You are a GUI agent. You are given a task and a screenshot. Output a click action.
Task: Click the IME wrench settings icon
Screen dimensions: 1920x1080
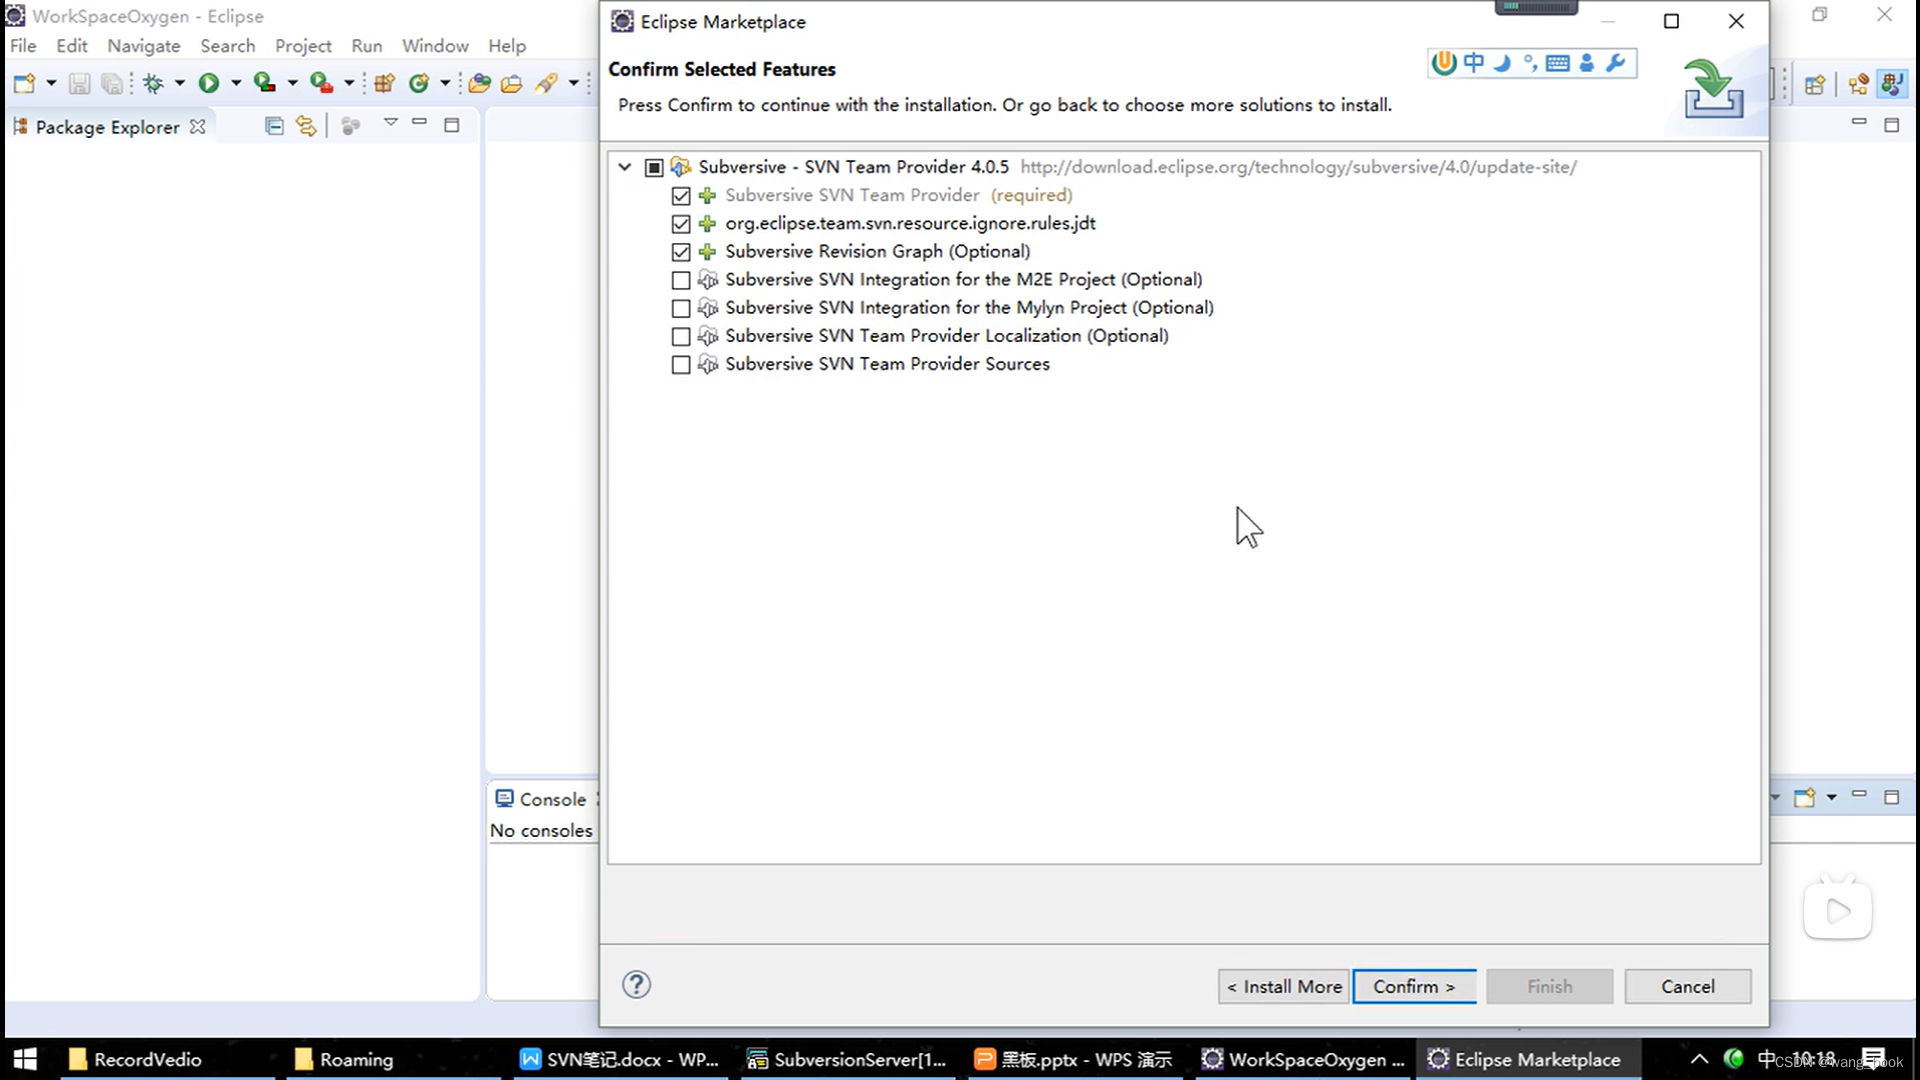pos(1616,63)
